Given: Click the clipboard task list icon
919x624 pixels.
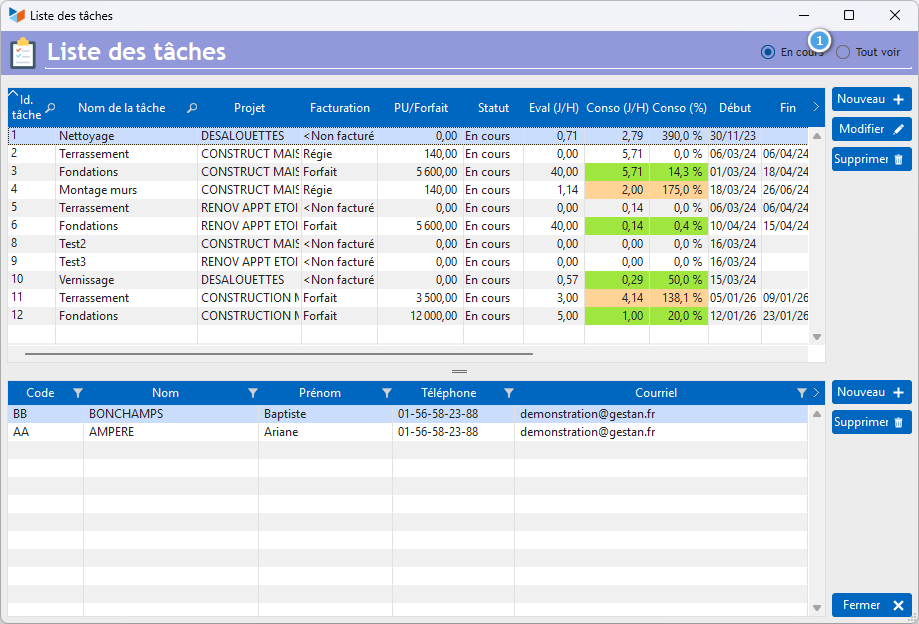Looking at the screenshot, I should click(x=23, y=53).
